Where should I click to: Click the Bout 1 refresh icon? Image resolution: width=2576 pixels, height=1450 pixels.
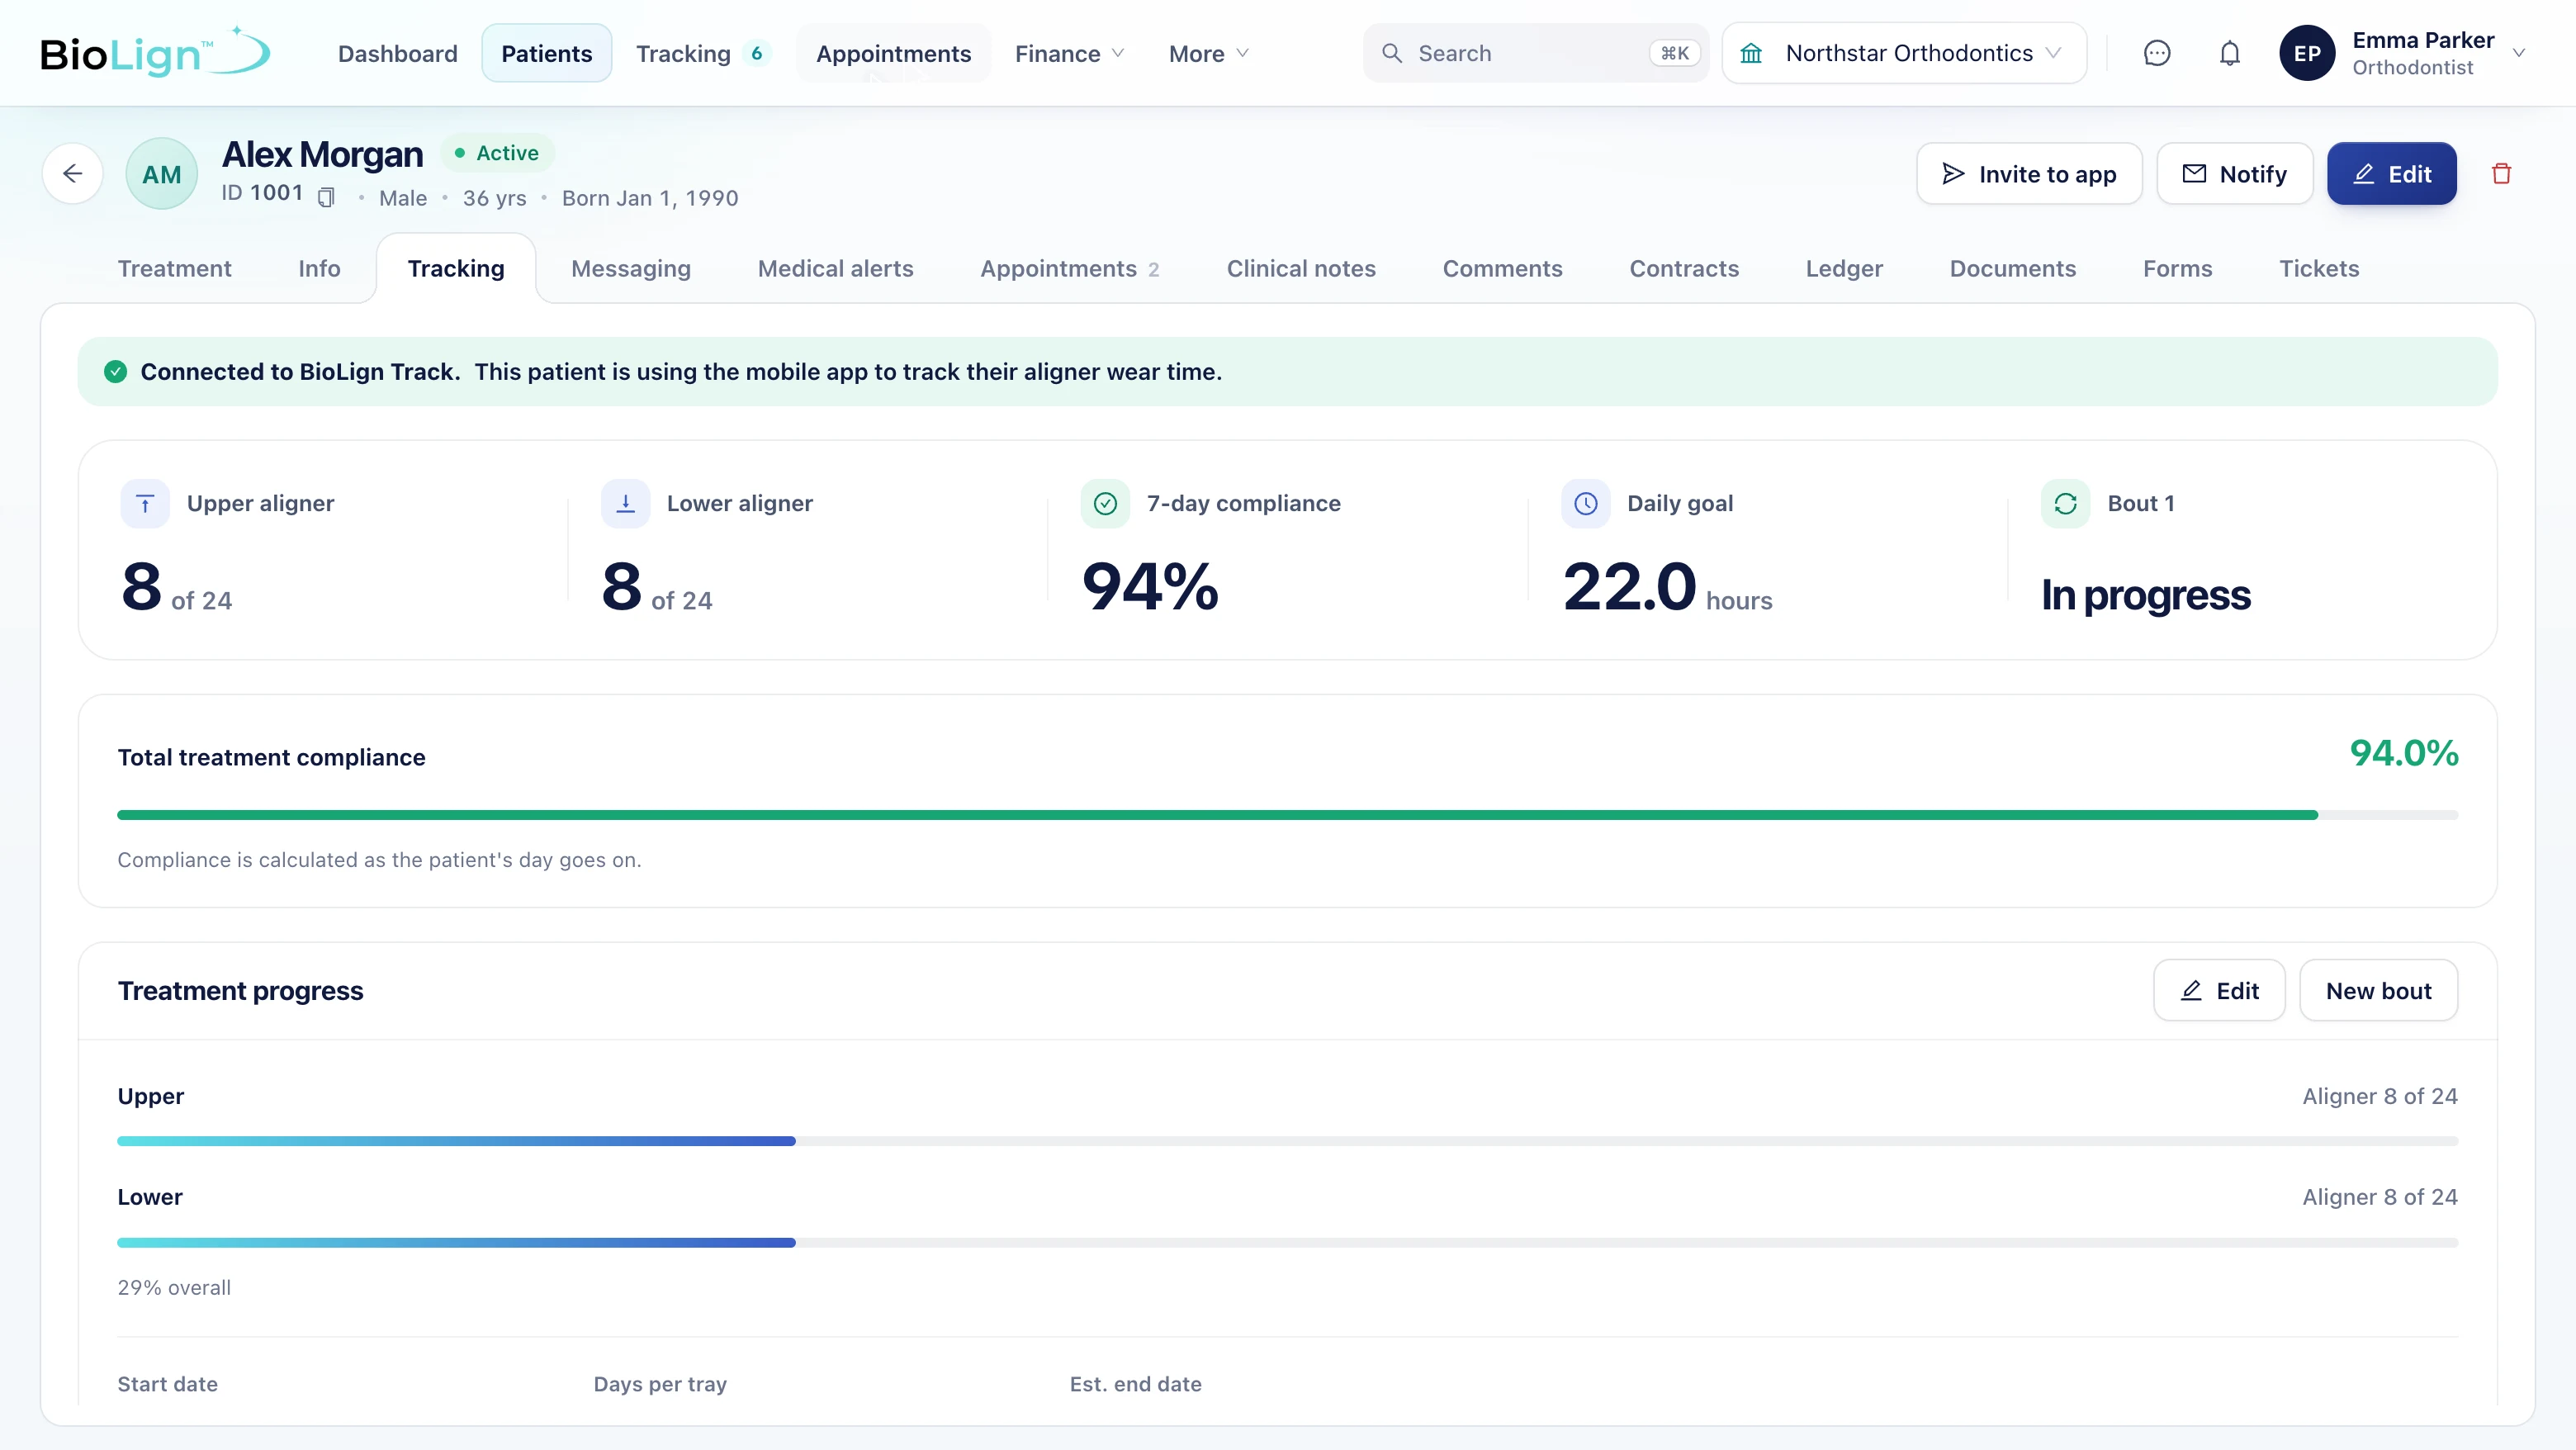pyautogui.click(x=2065, y=503)
